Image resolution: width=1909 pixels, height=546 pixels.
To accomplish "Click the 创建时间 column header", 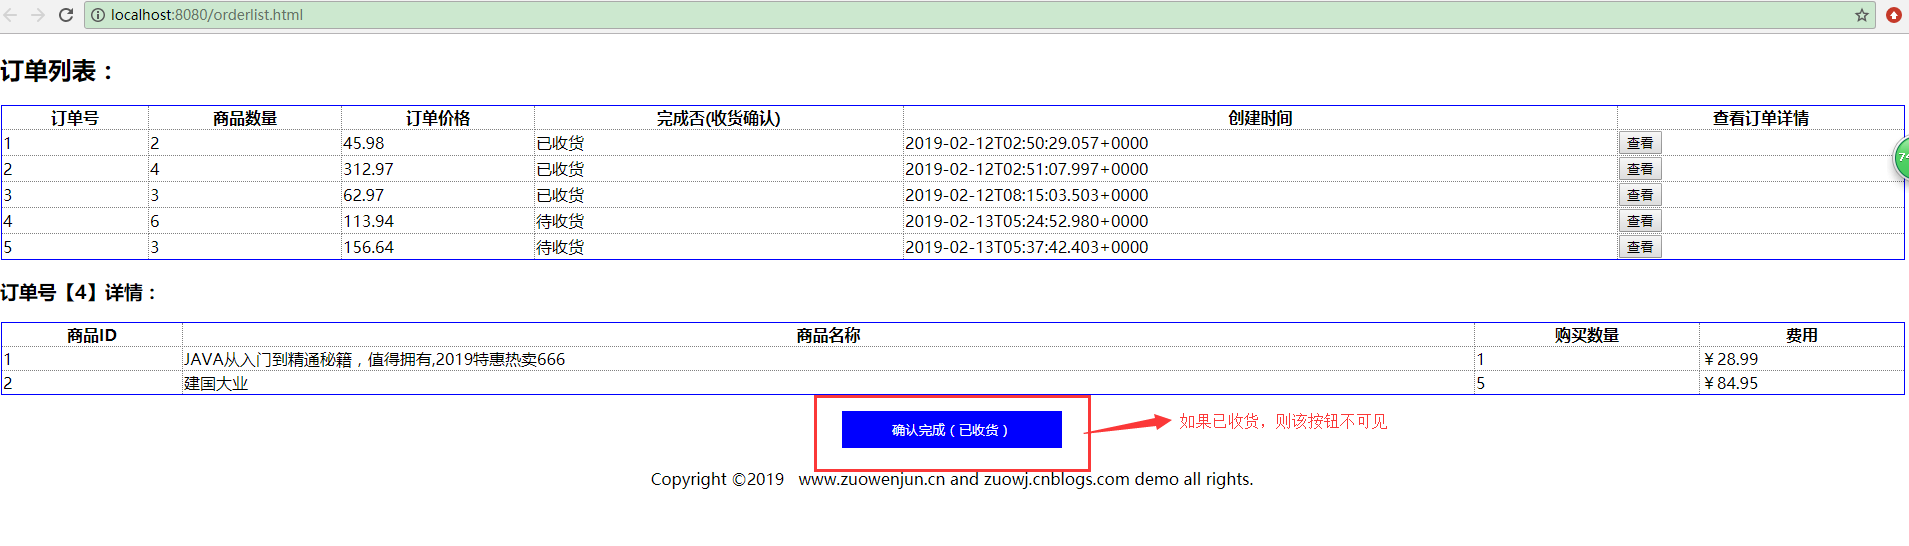I will point(1260,118).
